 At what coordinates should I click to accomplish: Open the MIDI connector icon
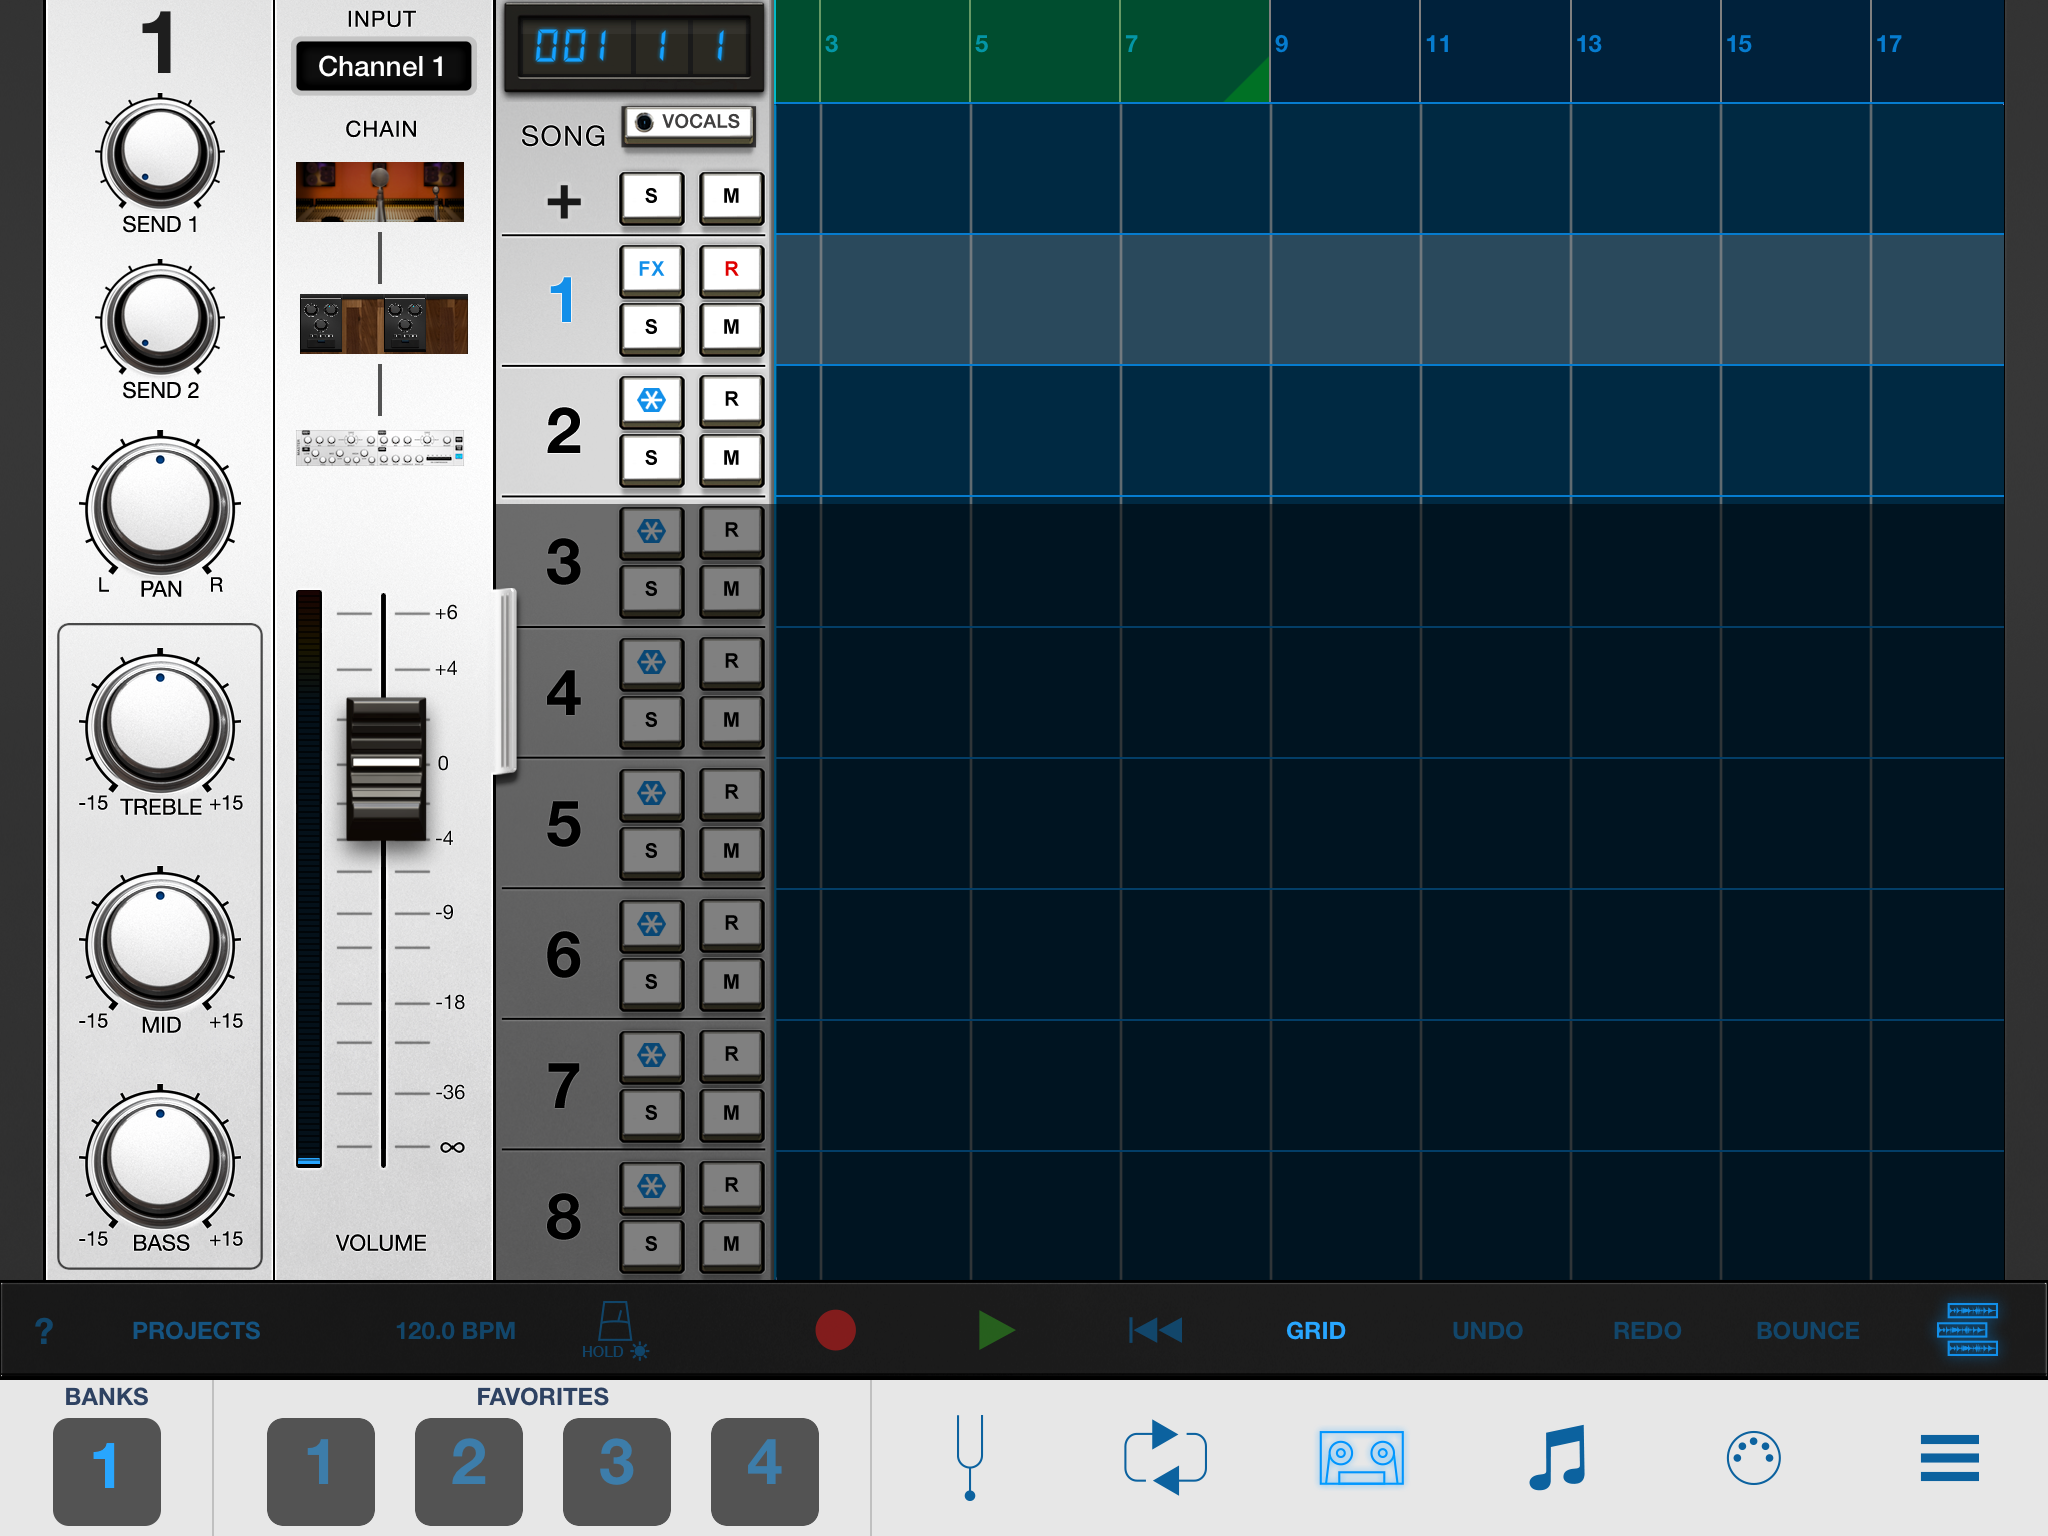coord(1753,1457)
